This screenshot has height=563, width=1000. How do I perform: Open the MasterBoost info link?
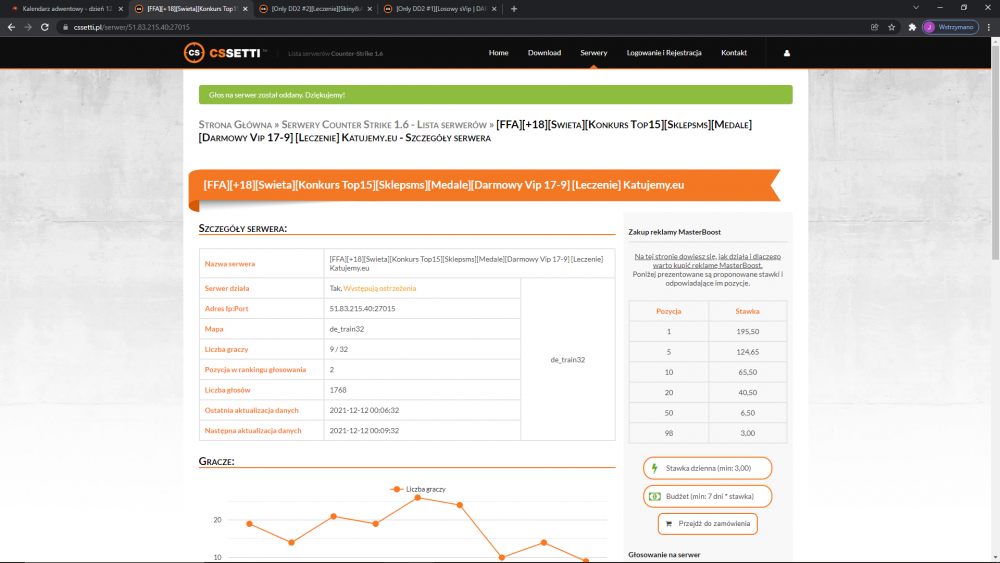(x=707, y=261)
